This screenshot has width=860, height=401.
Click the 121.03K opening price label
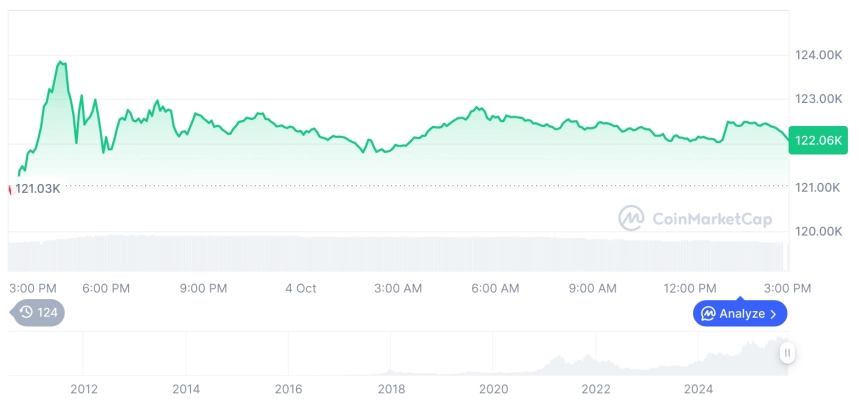pos(38,188)
